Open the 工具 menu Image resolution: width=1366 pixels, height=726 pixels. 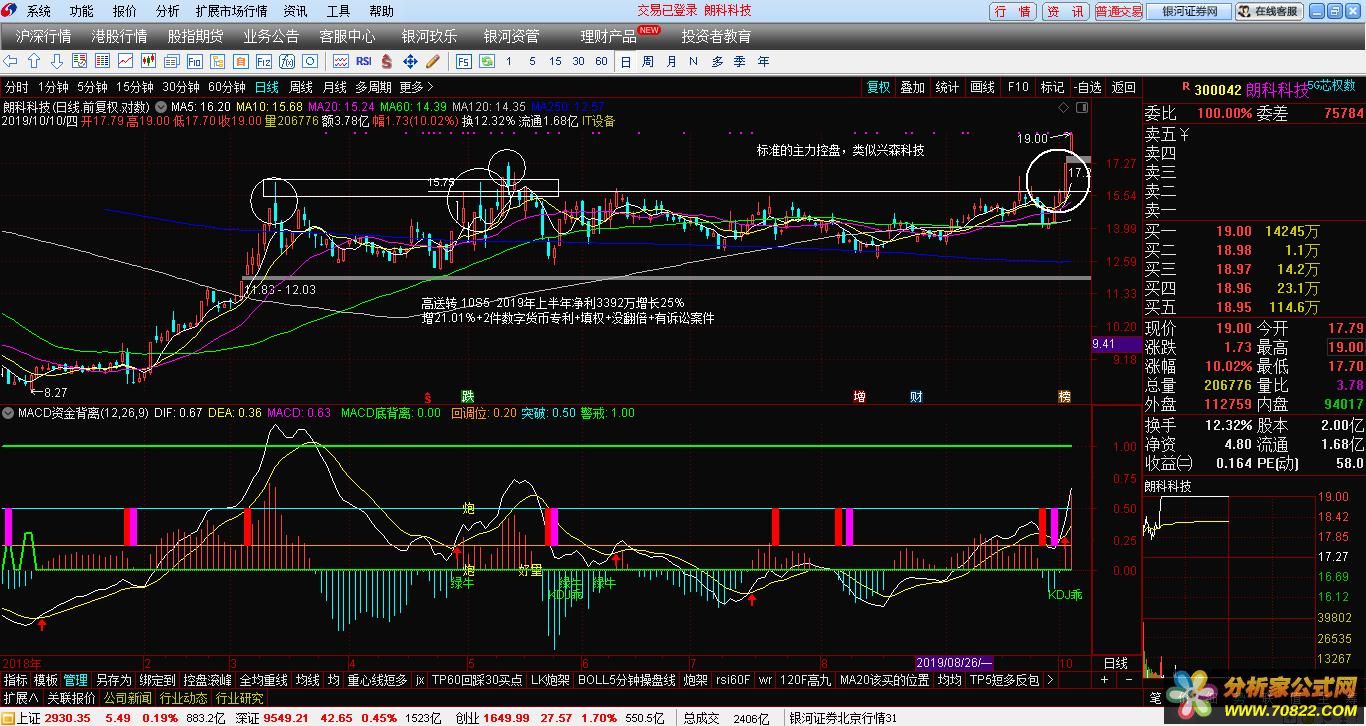[x=339, y=11]
